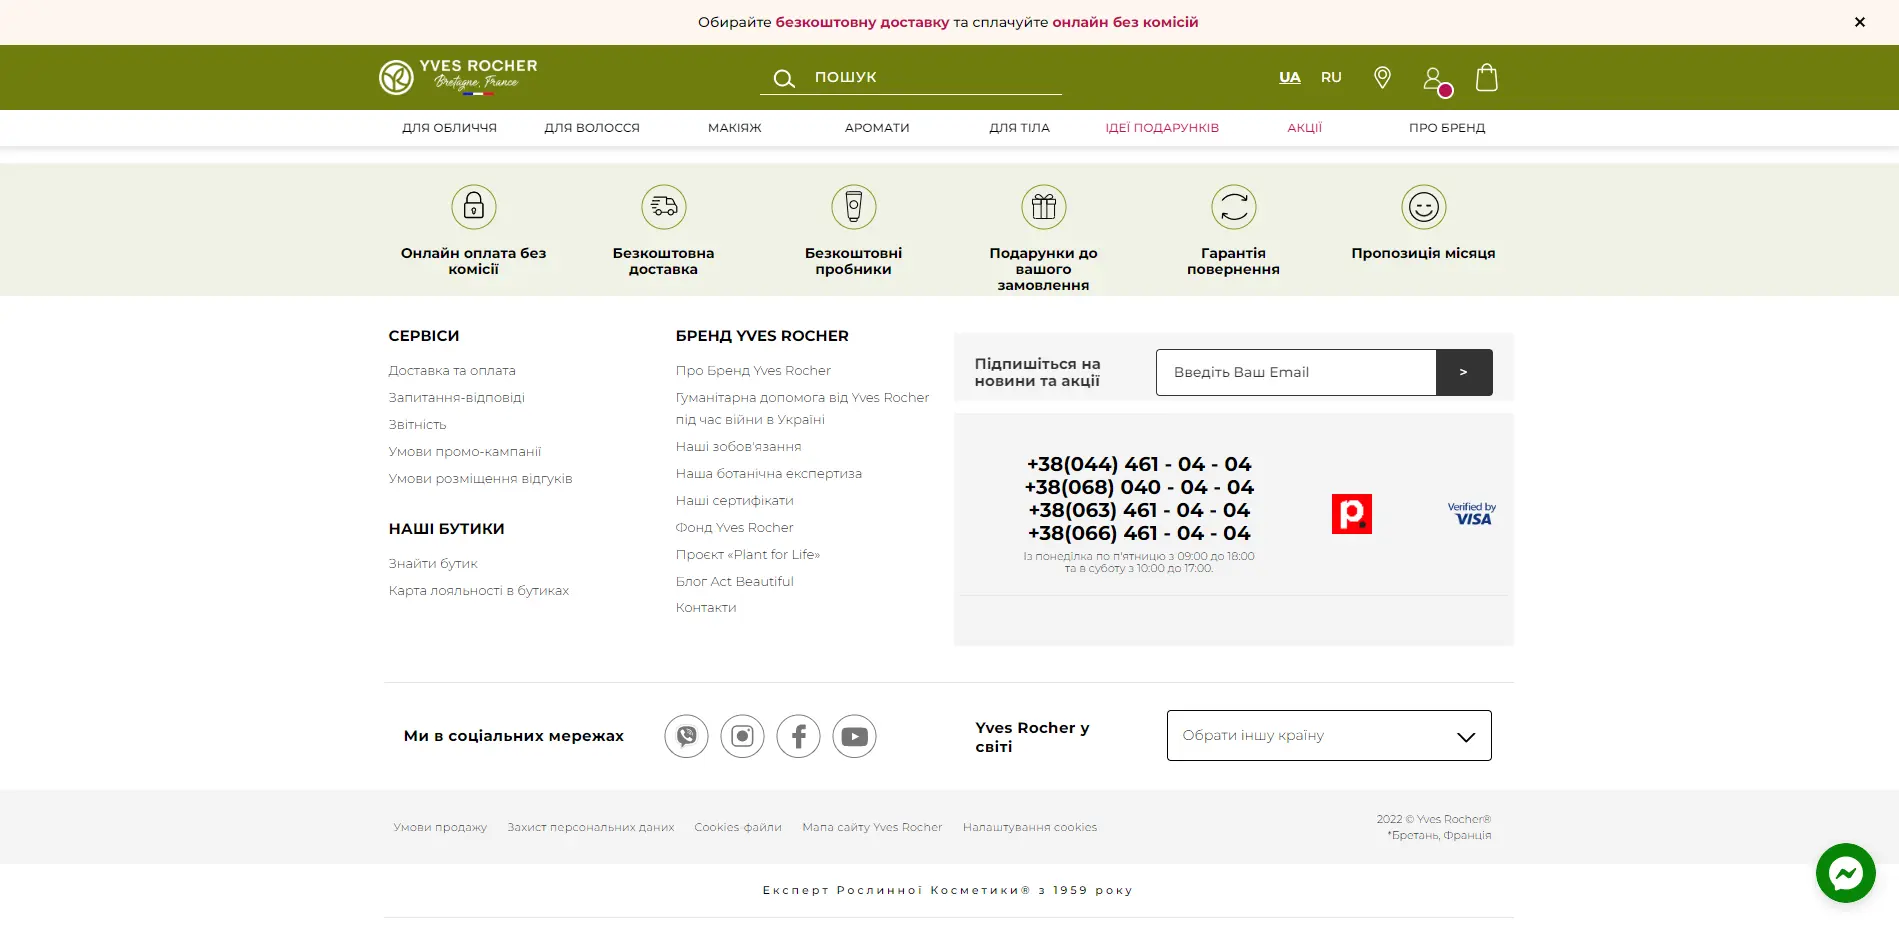Open the Messenger chat bubble
This screenshot has width=1899, height=927.
point(1846,873)
